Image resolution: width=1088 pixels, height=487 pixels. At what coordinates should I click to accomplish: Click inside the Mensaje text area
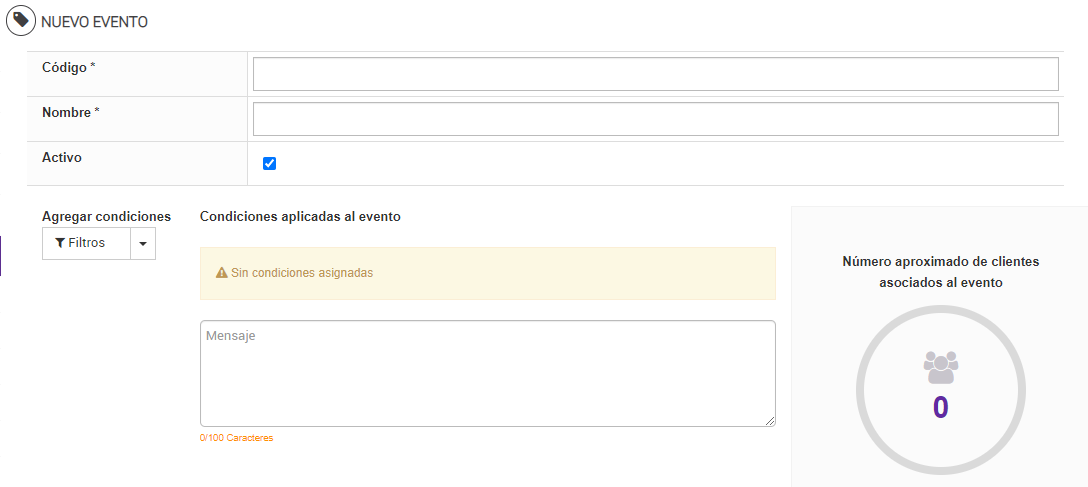pos(487,374)
